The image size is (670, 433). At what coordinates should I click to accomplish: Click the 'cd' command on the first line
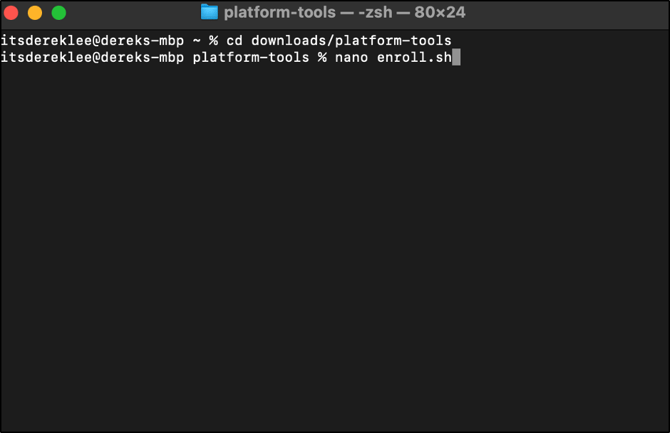[x=234, y=41]
